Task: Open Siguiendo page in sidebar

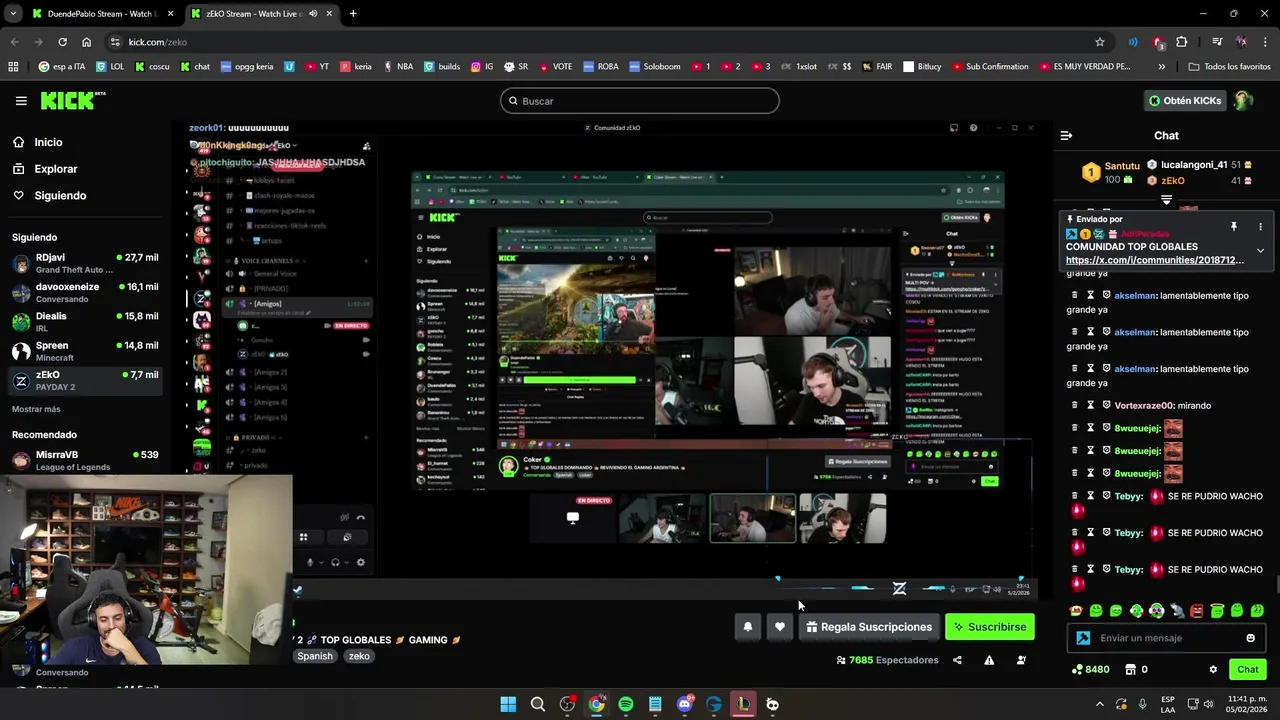Action: [60, 195]
